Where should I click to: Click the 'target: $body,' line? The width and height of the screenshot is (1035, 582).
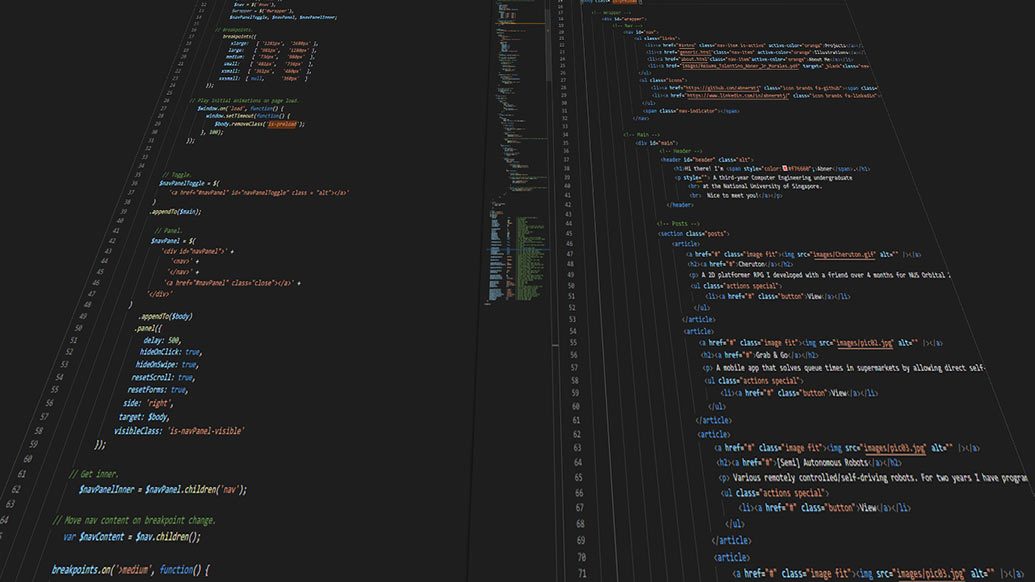click(145, 417)
